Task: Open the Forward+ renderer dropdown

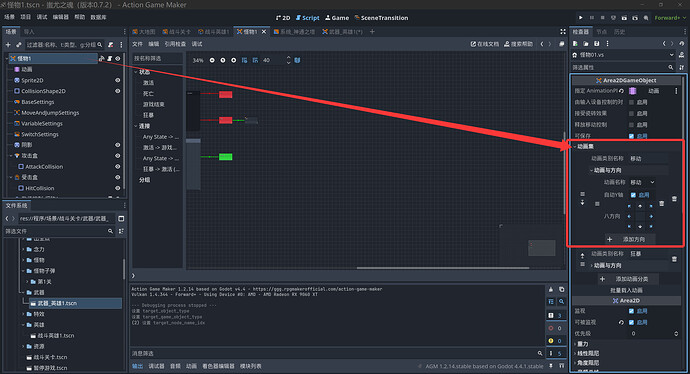Action: [670, 18]
